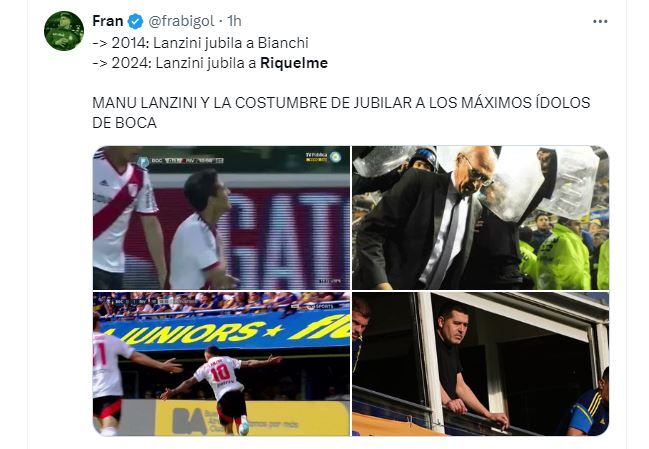
Task: Click the sports channel logo in bottom-left photo
Action: coord(318,306)
